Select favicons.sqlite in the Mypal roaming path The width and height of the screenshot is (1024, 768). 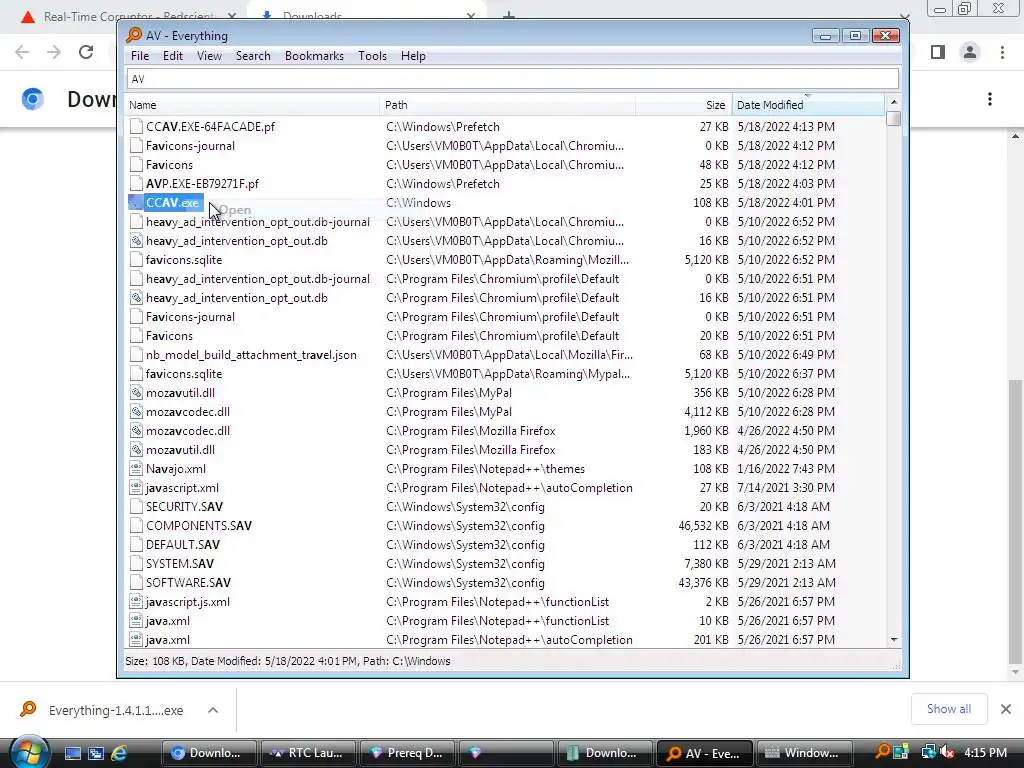pyautogui.click(x=184, y=374)
